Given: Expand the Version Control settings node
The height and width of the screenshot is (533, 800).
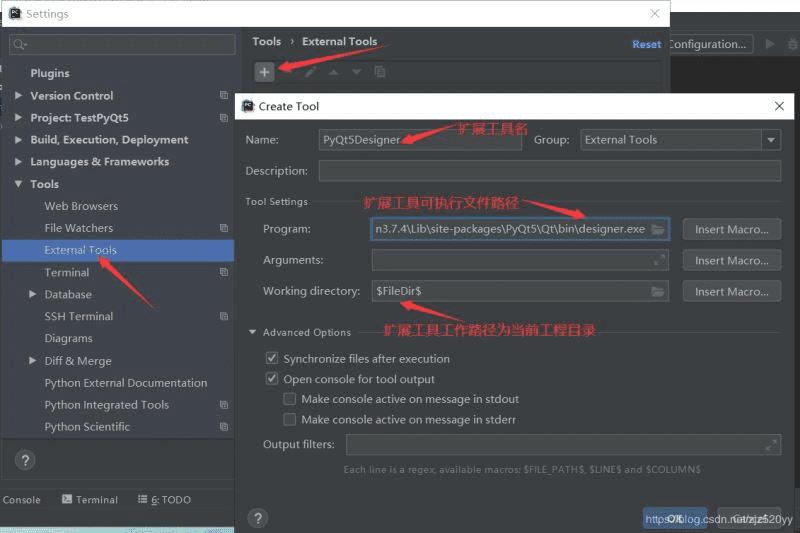Looking at the screenshot, I should click(x=18, y=95).
